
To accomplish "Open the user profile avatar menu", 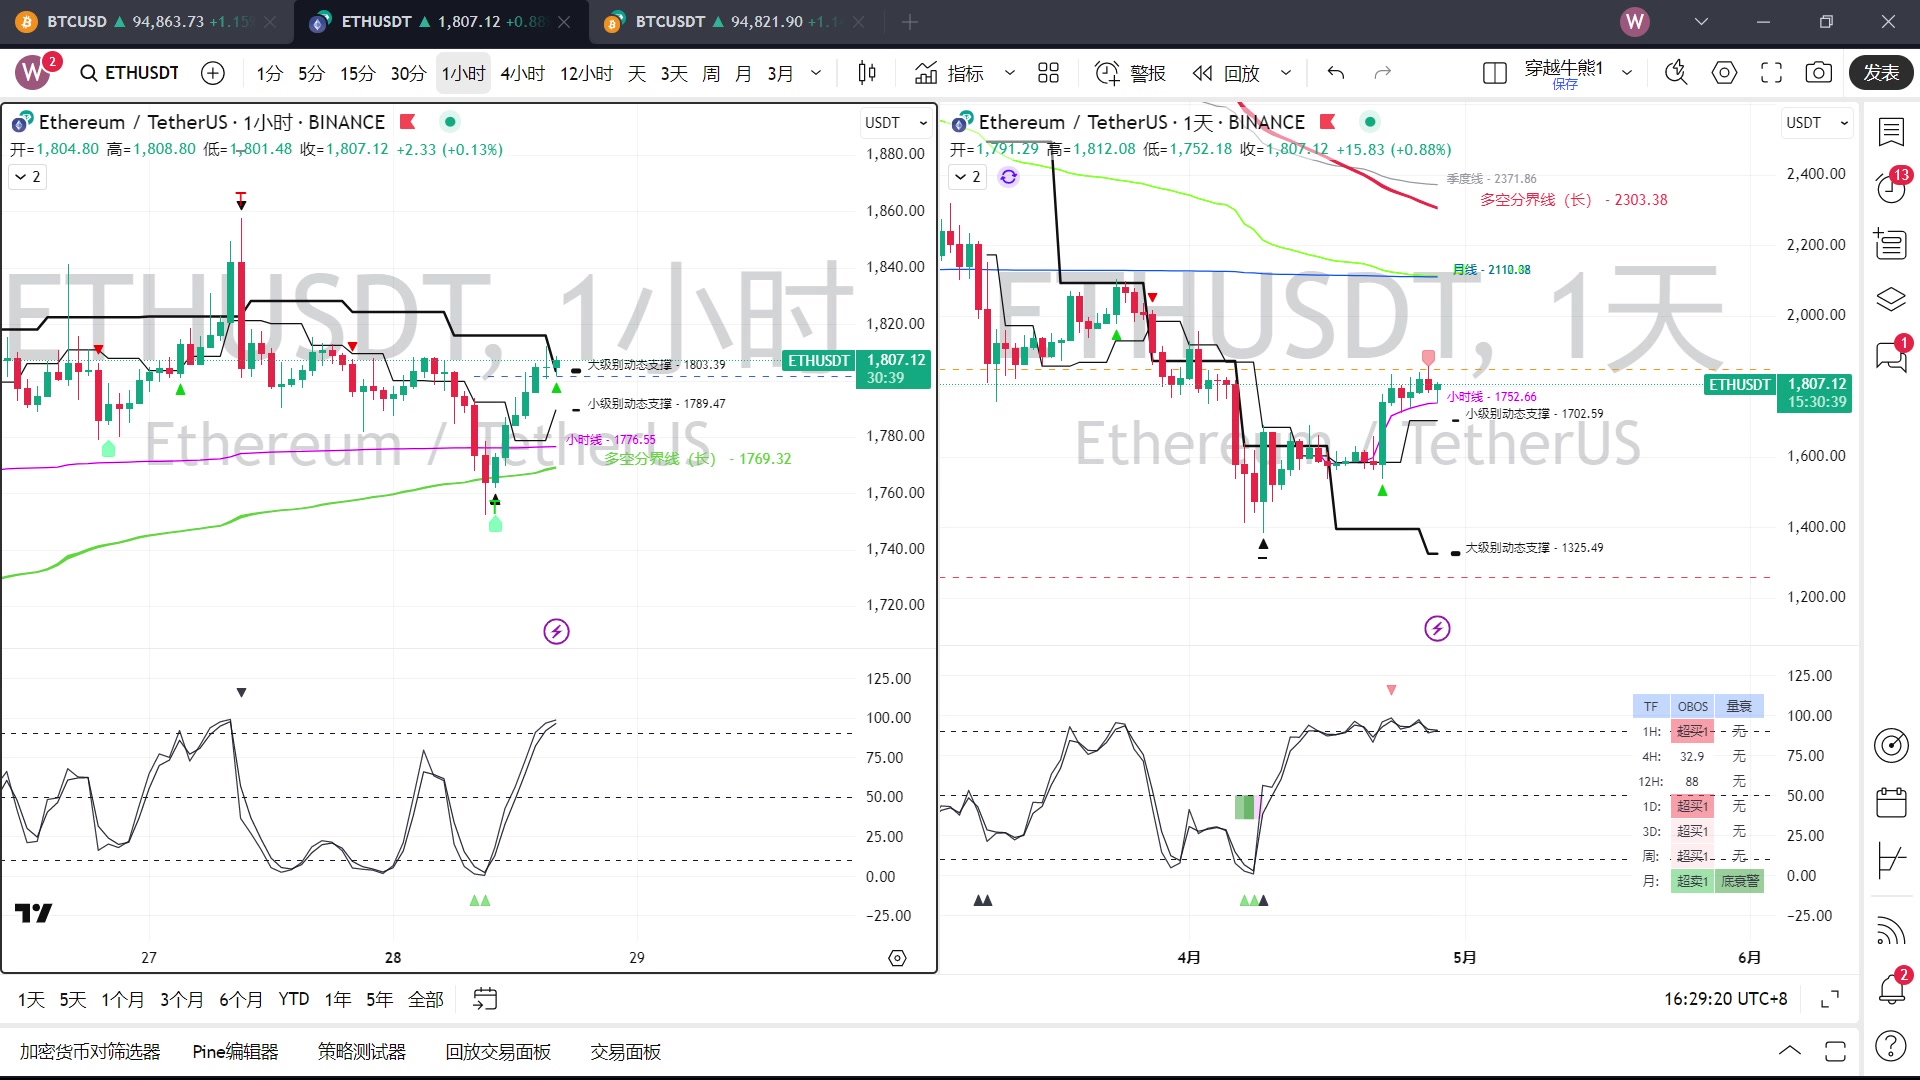I will pyautogui.click(x=1634, y=21).
